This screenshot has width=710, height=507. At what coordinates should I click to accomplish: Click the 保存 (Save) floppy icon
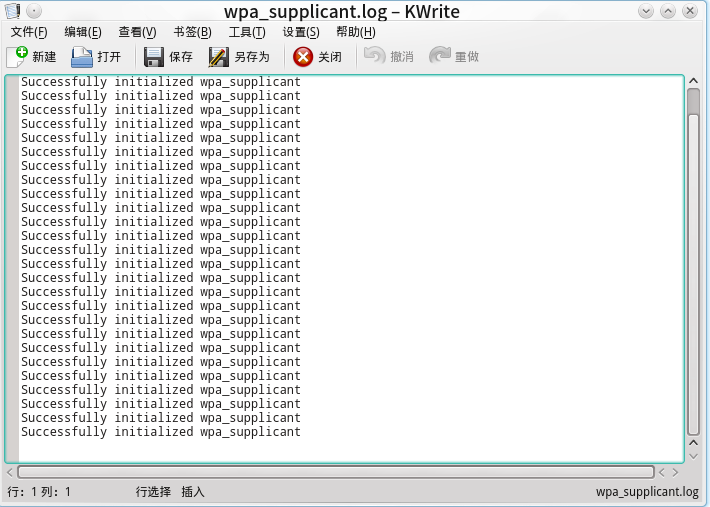[x=154, y=57]
